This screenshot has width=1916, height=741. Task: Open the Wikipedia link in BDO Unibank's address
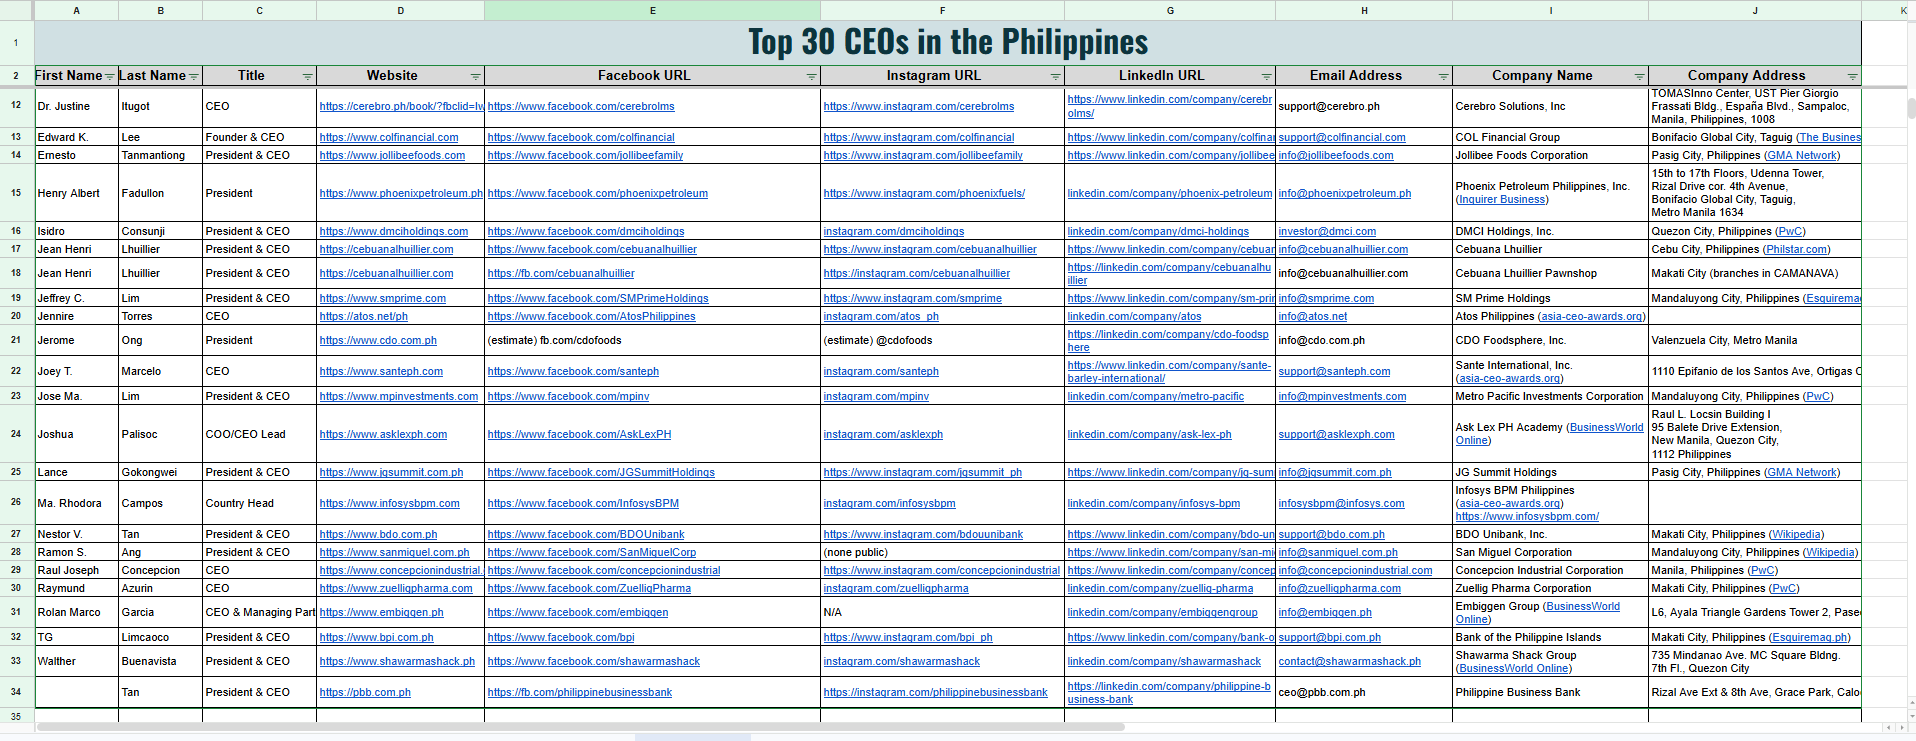(1796, 534)
